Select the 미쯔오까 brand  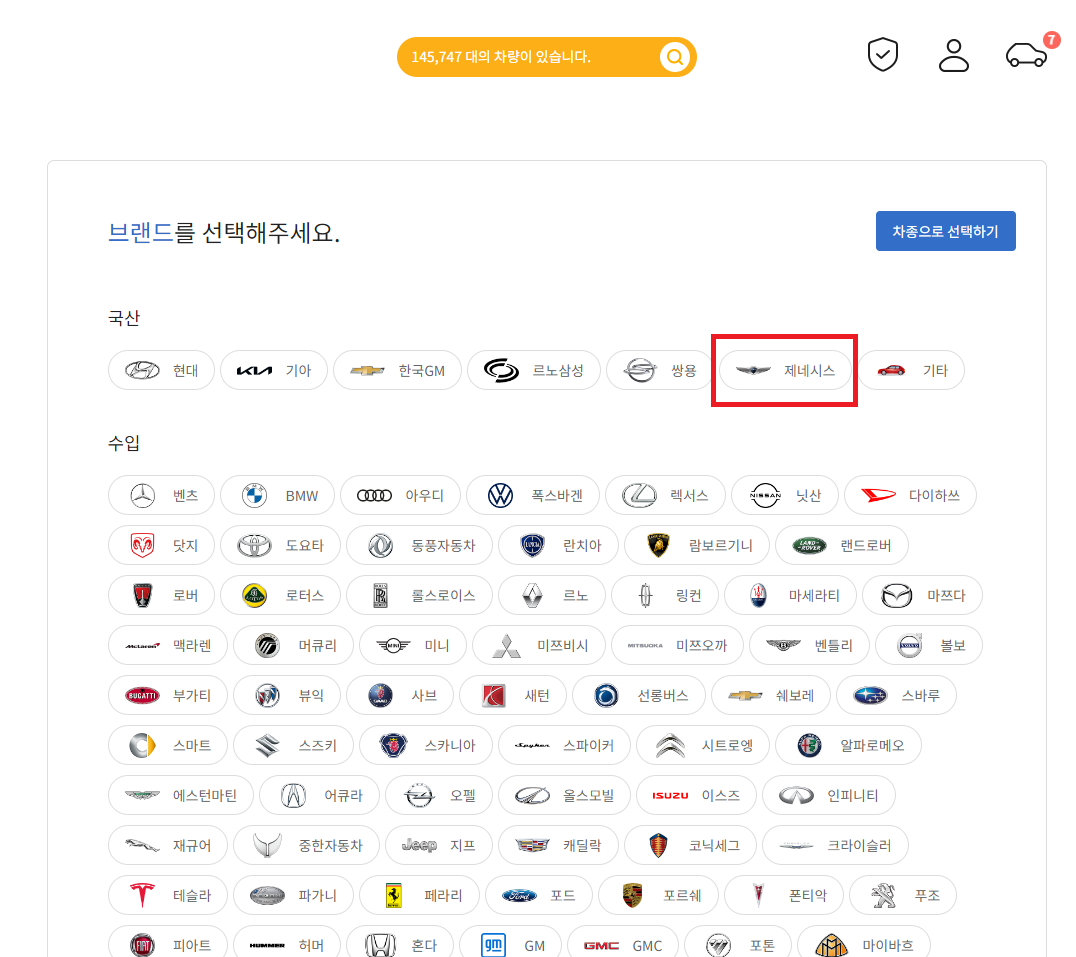(x=677, y=646)
